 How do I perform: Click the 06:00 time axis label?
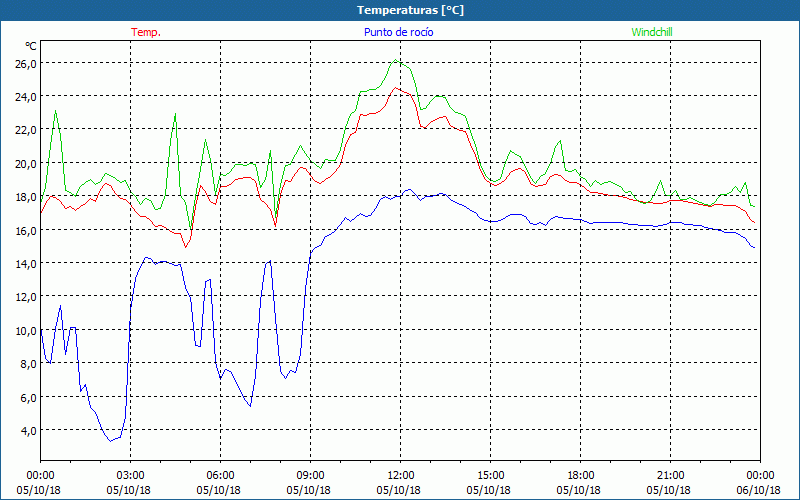click(220, 476)
